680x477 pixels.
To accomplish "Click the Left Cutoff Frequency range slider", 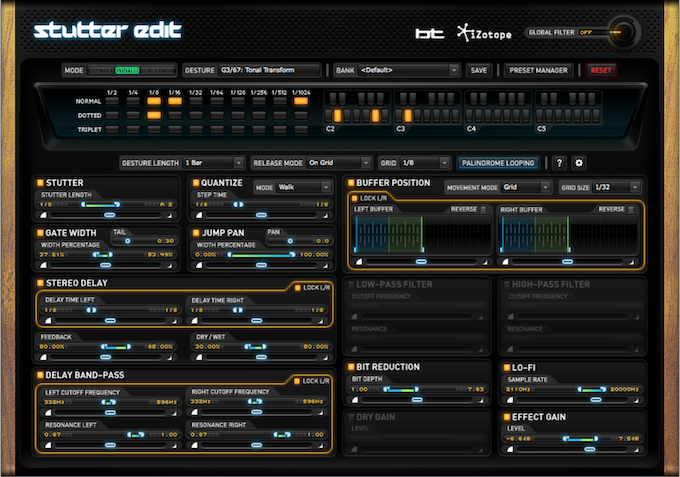I will 110,402.
